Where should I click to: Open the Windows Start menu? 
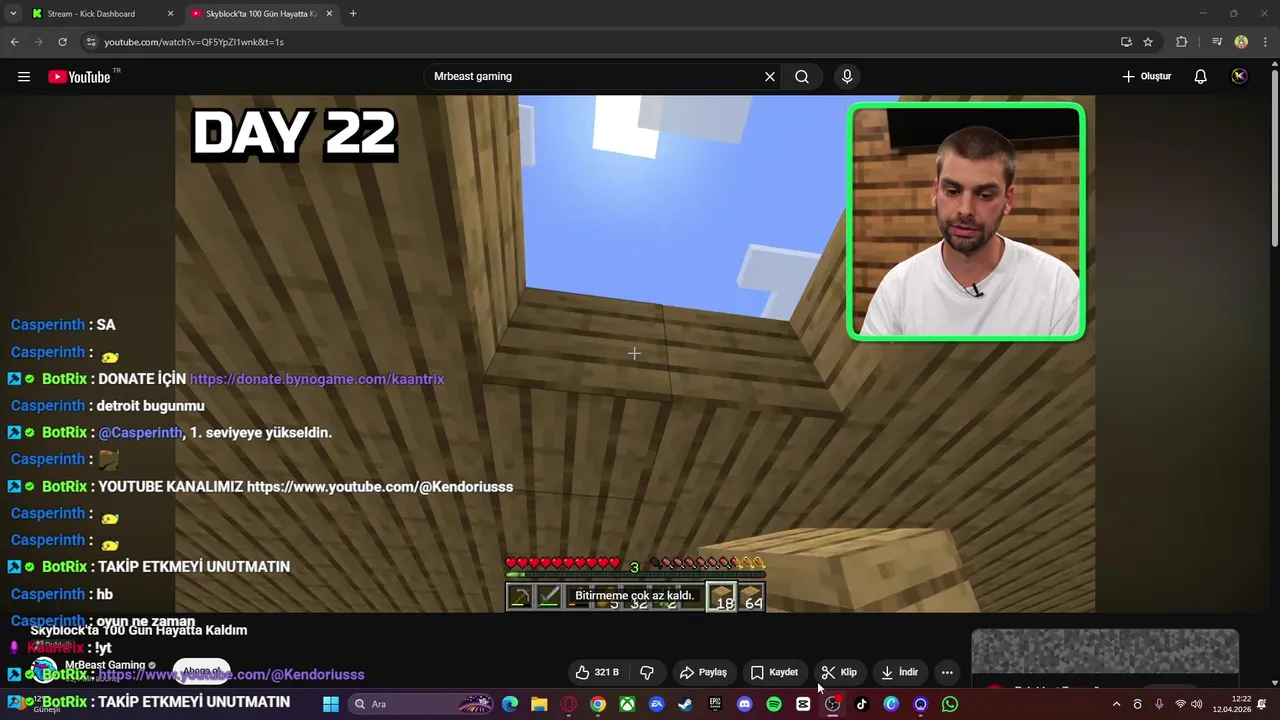pyautogui.click(x=331, y=704)
